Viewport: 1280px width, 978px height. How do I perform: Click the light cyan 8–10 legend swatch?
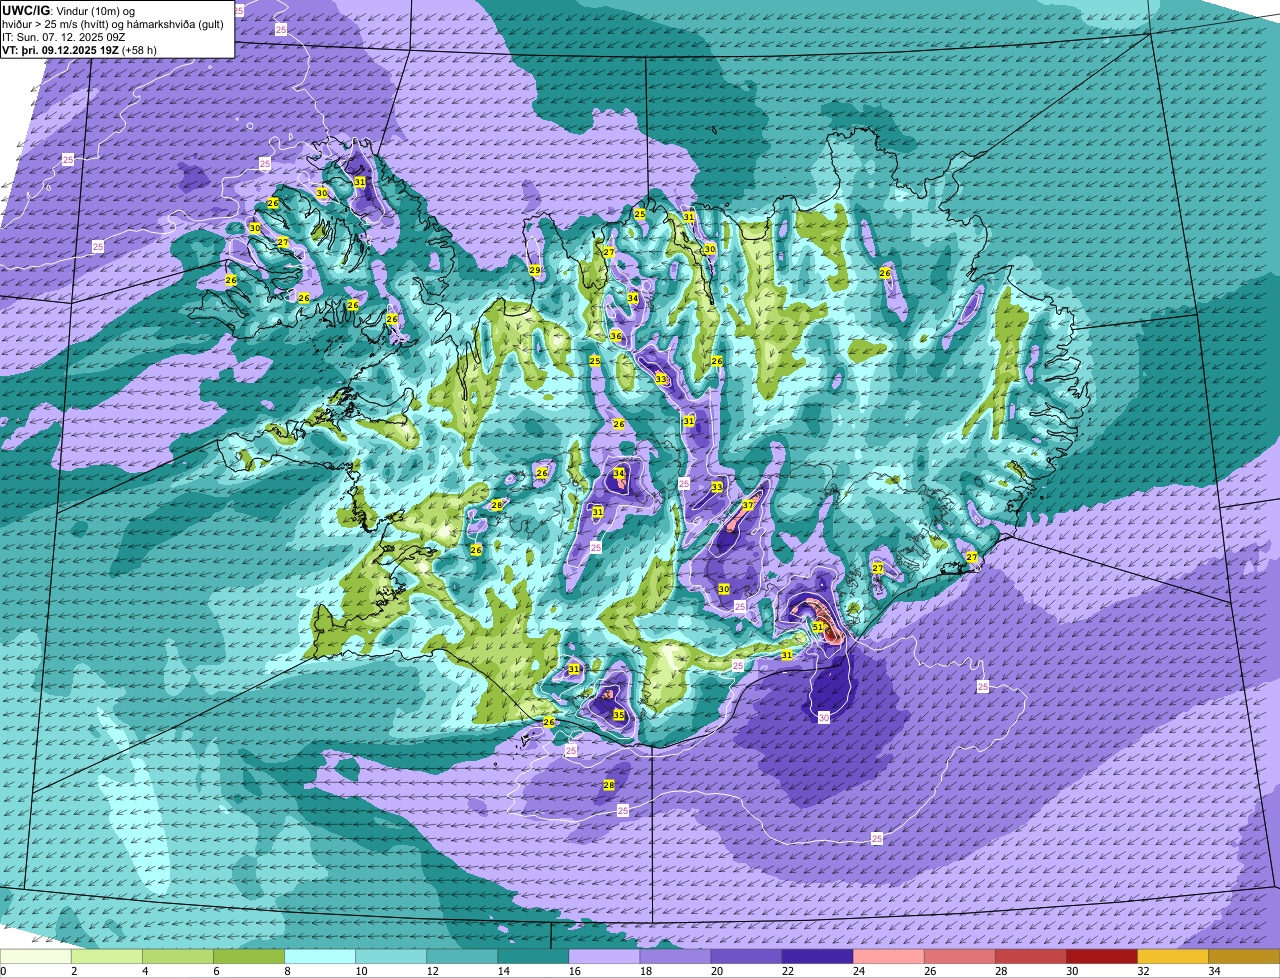coord(320,957)
